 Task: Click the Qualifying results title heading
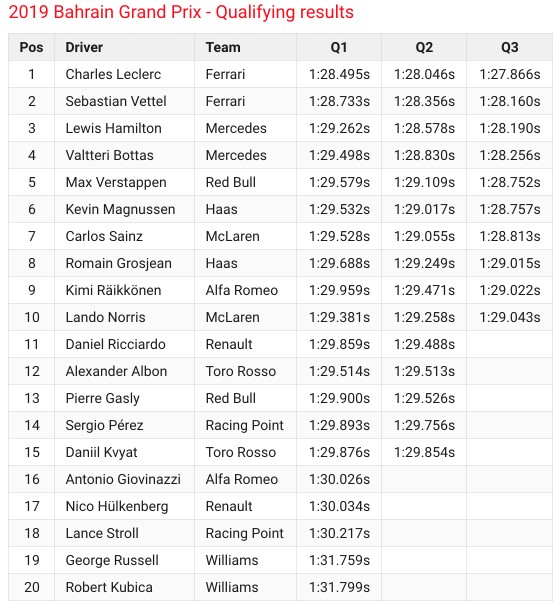pos(181,12)
